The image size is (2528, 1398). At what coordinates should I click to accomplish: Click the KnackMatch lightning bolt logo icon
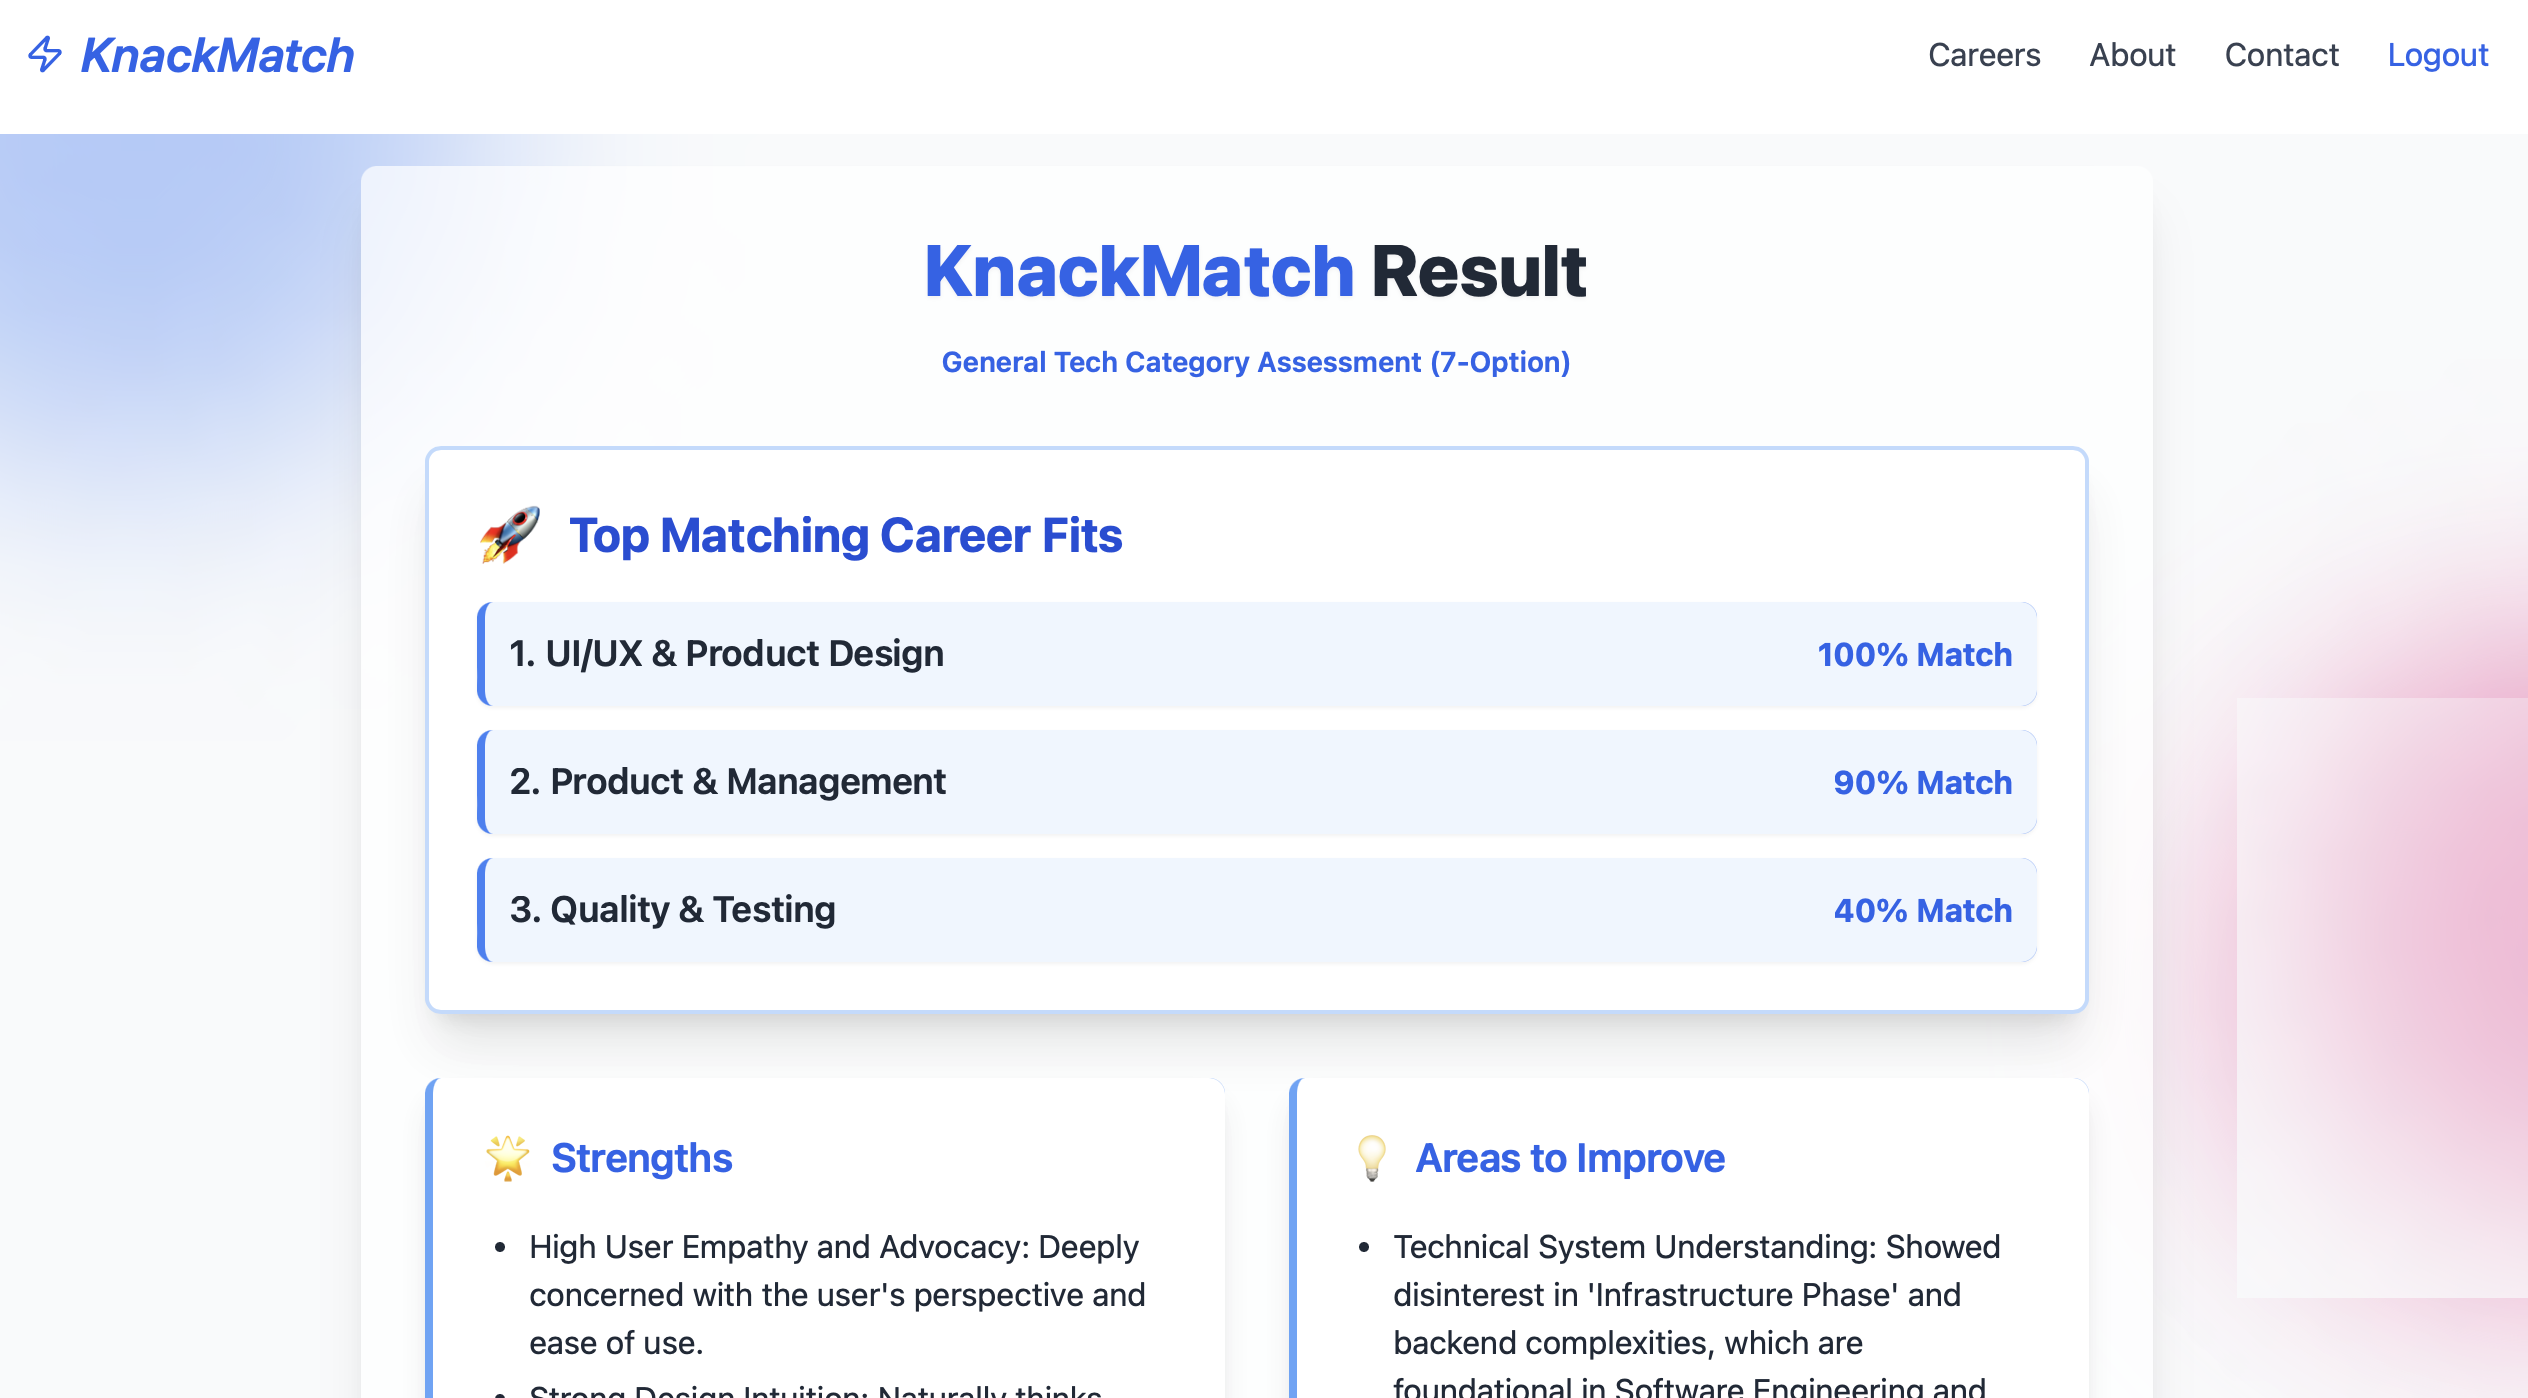45,55
